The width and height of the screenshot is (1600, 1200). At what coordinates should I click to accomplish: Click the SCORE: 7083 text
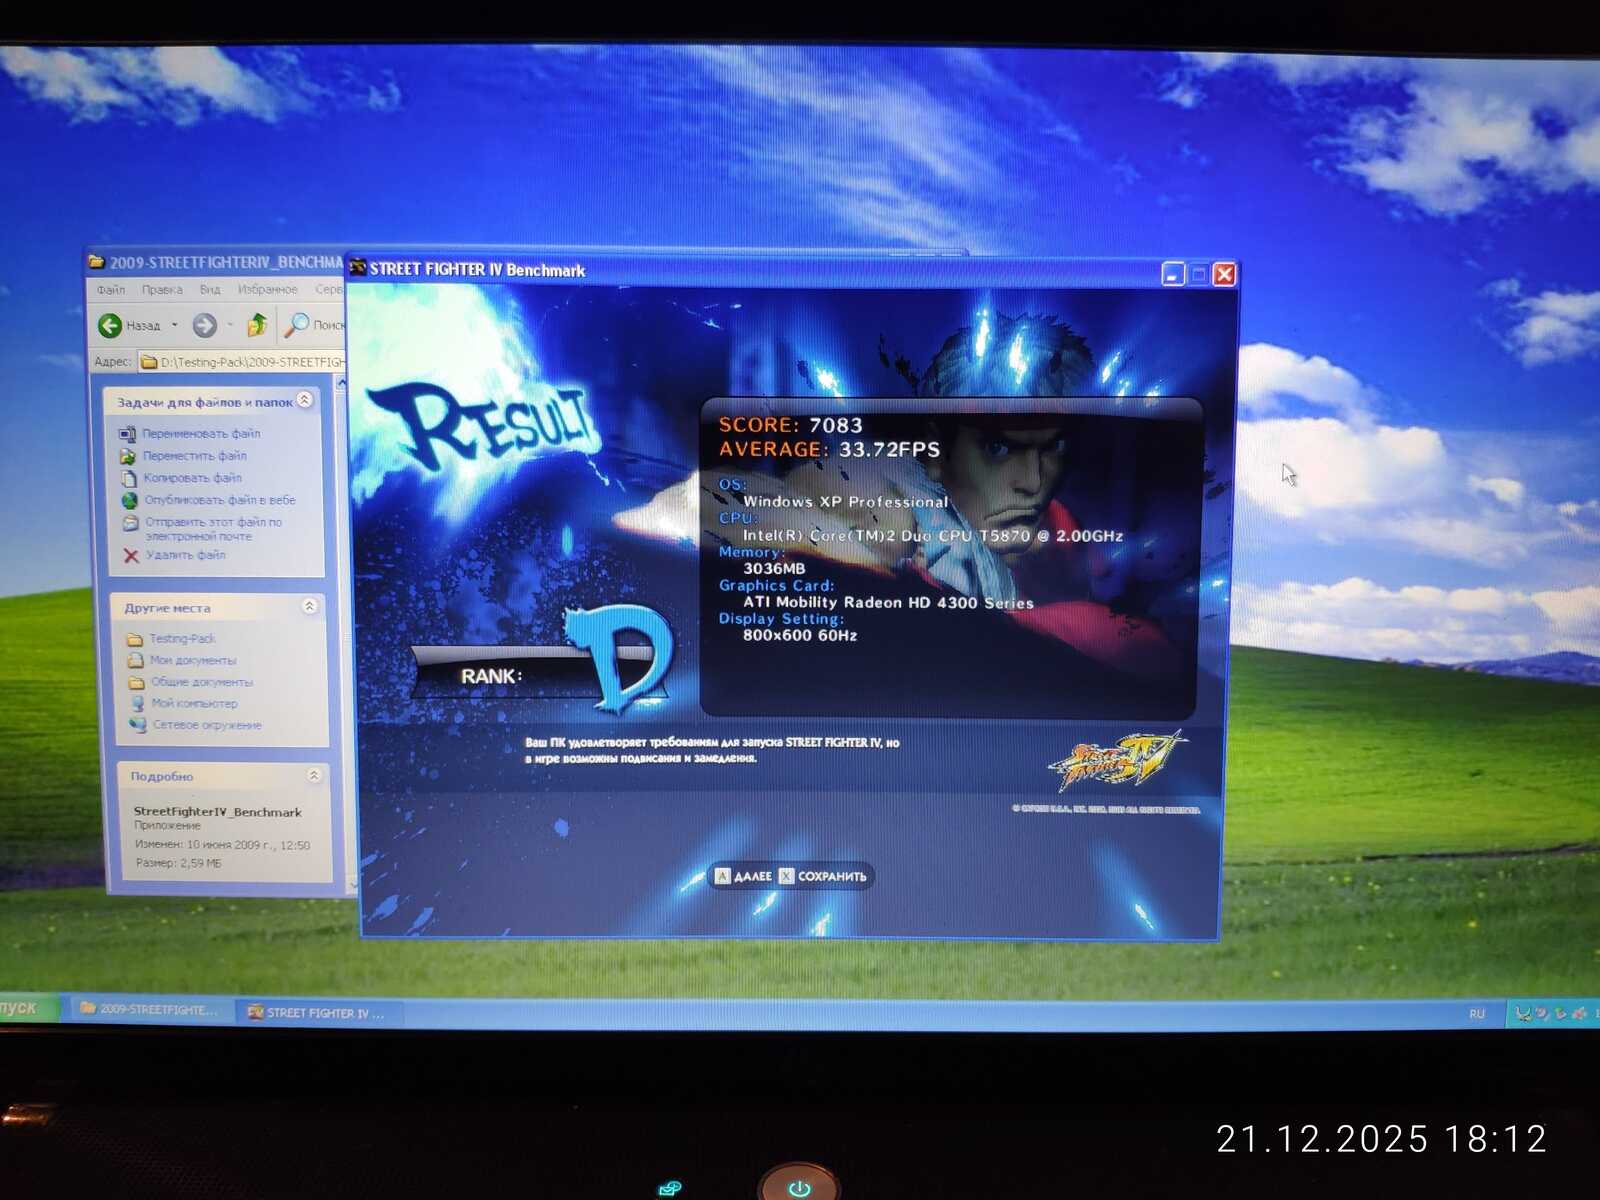[x=790, y=425]
